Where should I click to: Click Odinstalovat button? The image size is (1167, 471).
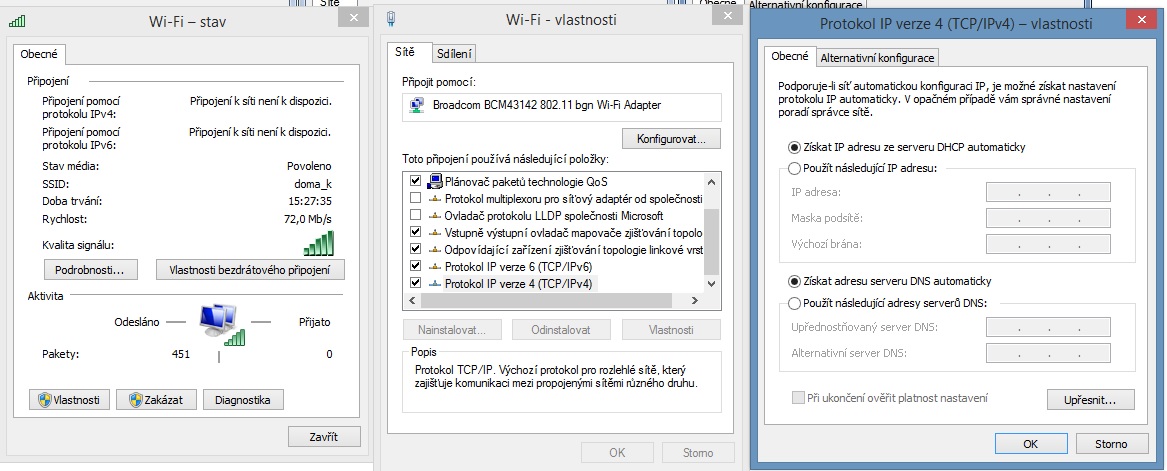pos(561,330)
